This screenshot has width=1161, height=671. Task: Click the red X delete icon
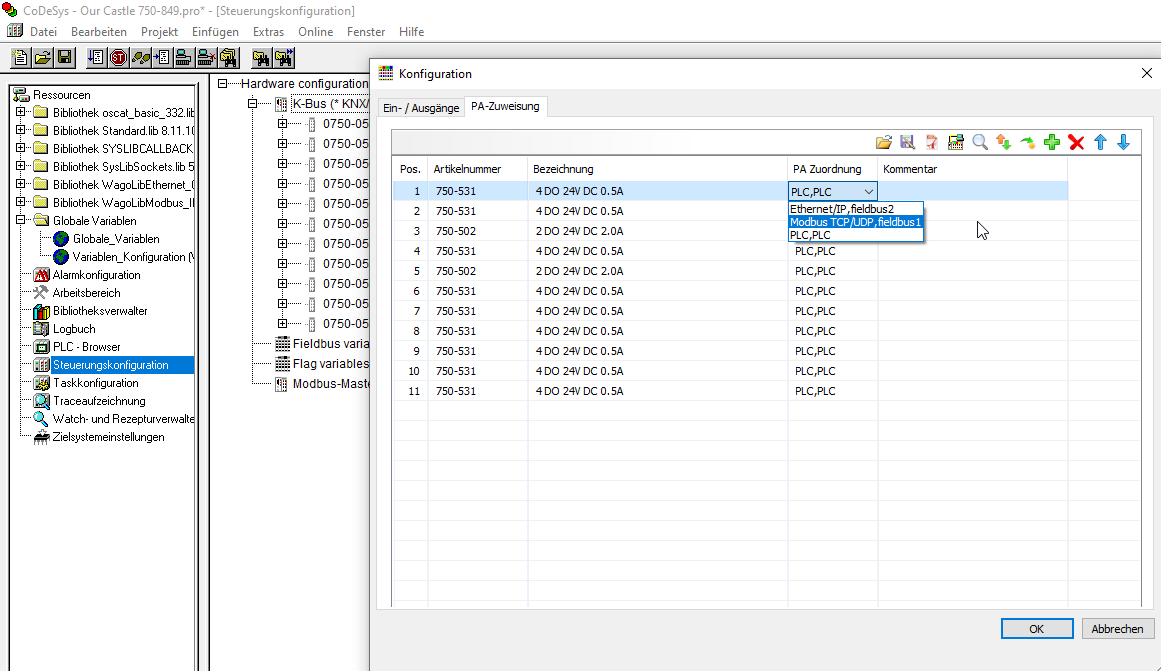tap(1076, 143)
